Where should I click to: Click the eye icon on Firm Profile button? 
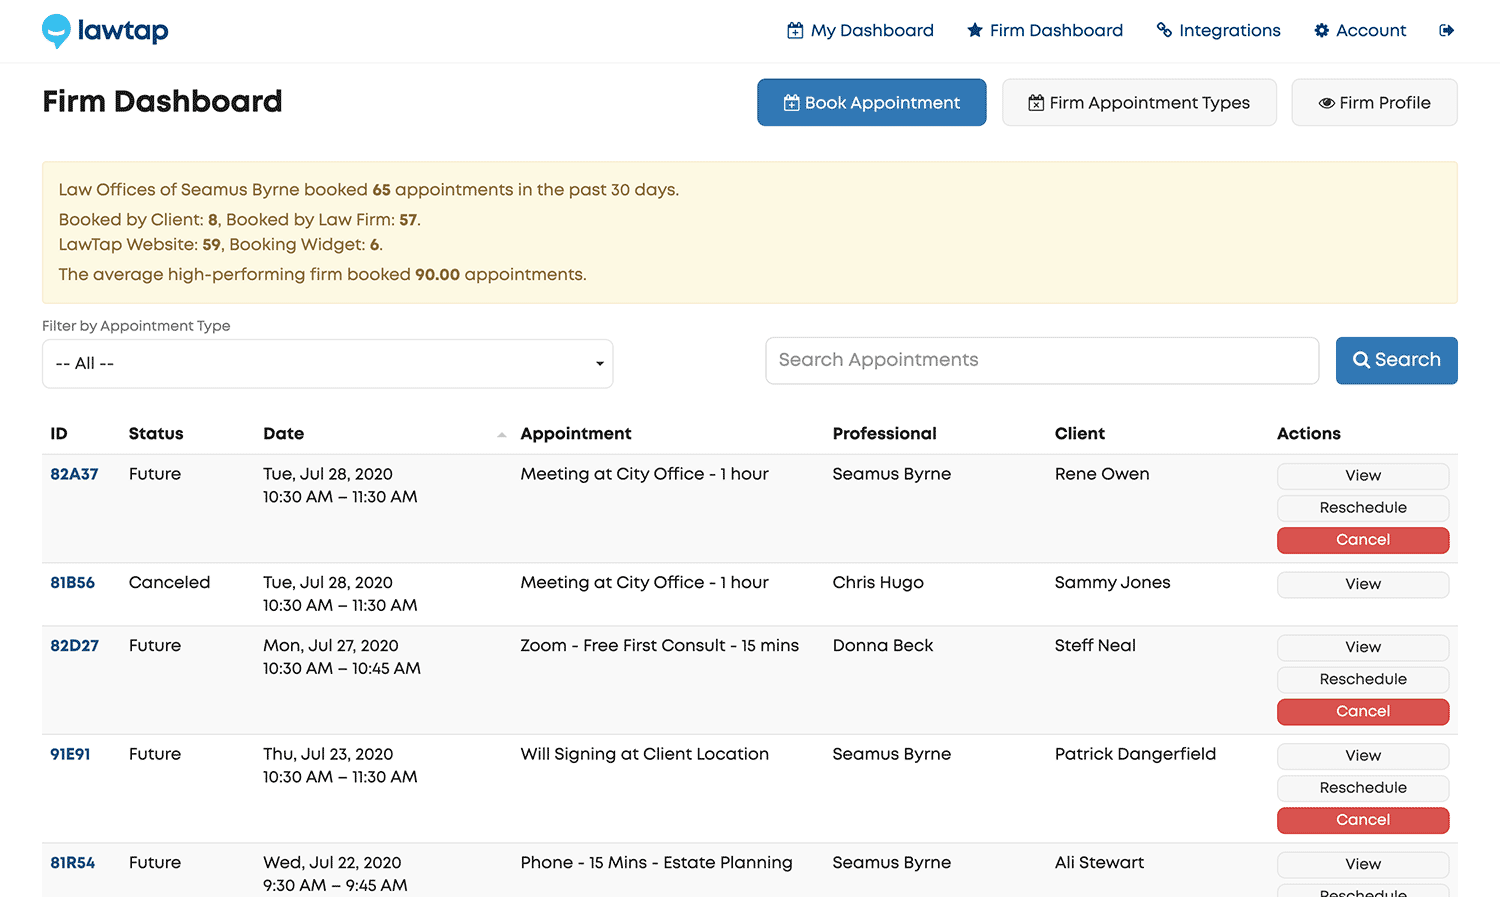[1326, 102]
